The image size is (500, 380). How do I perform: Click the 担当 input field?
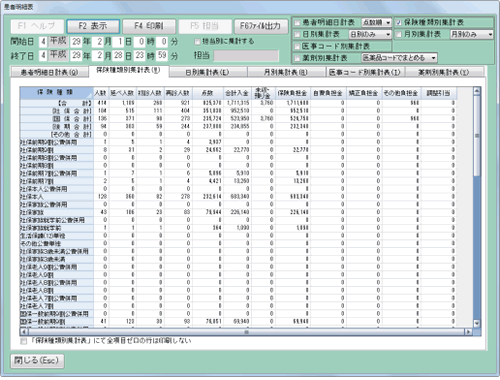click(x=246, y=56)
